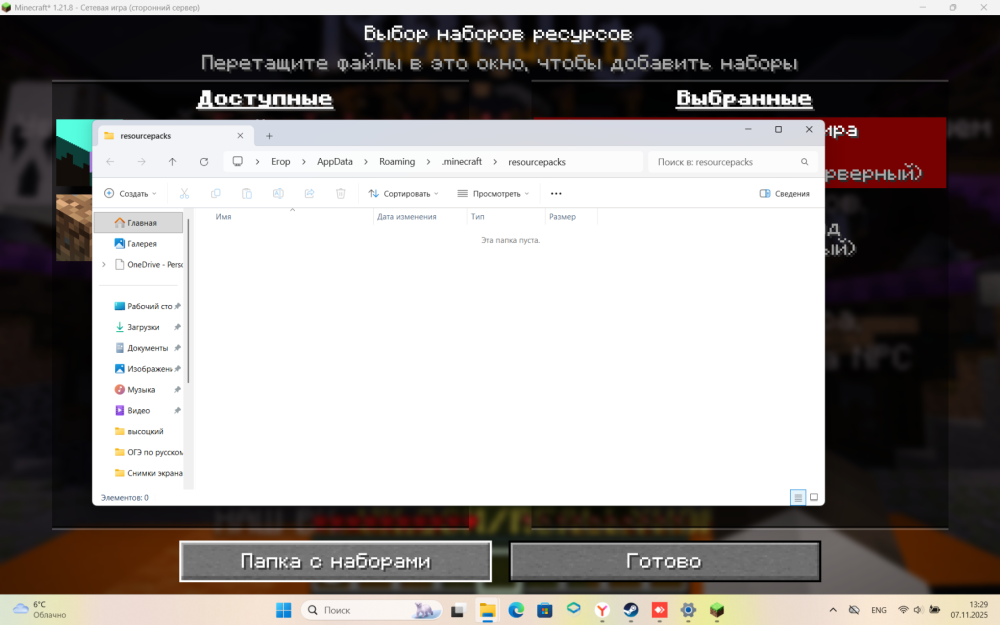This screenshot has width=1000, height=625.
Task: Toggle the Сведения details pane
Action: (784, 193)
